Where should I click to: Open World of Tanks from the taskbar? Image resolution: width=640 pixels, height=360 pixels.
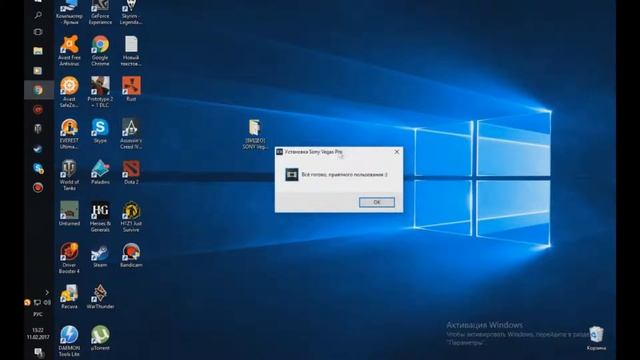tap(38, 129)
